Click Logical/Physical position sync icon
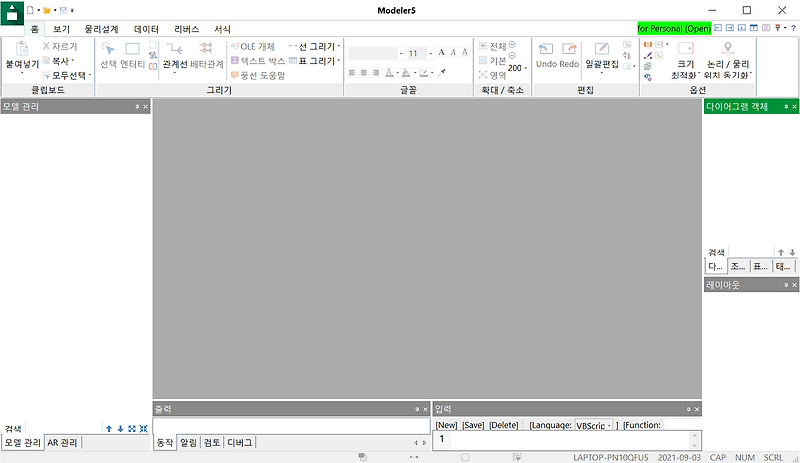This screenshot has width=800, height=463. [x=728, y=49]
